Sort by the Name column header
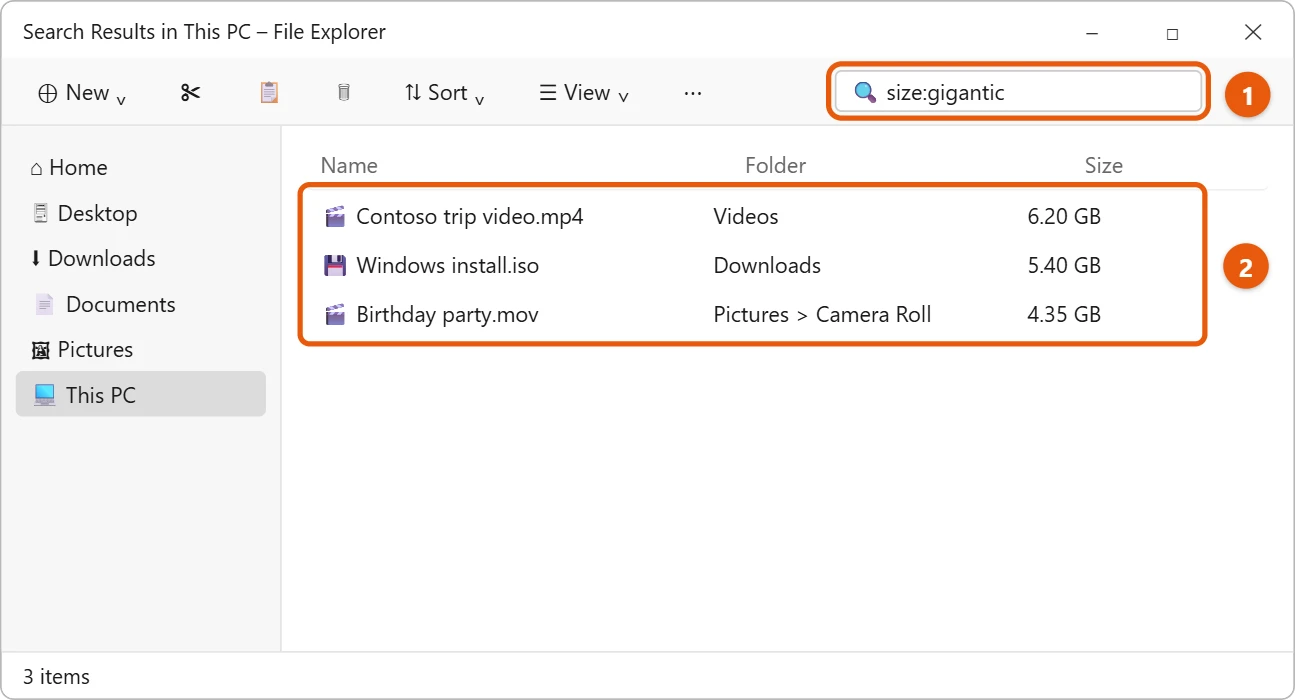The image size is (1295, 700). (349, 166)
